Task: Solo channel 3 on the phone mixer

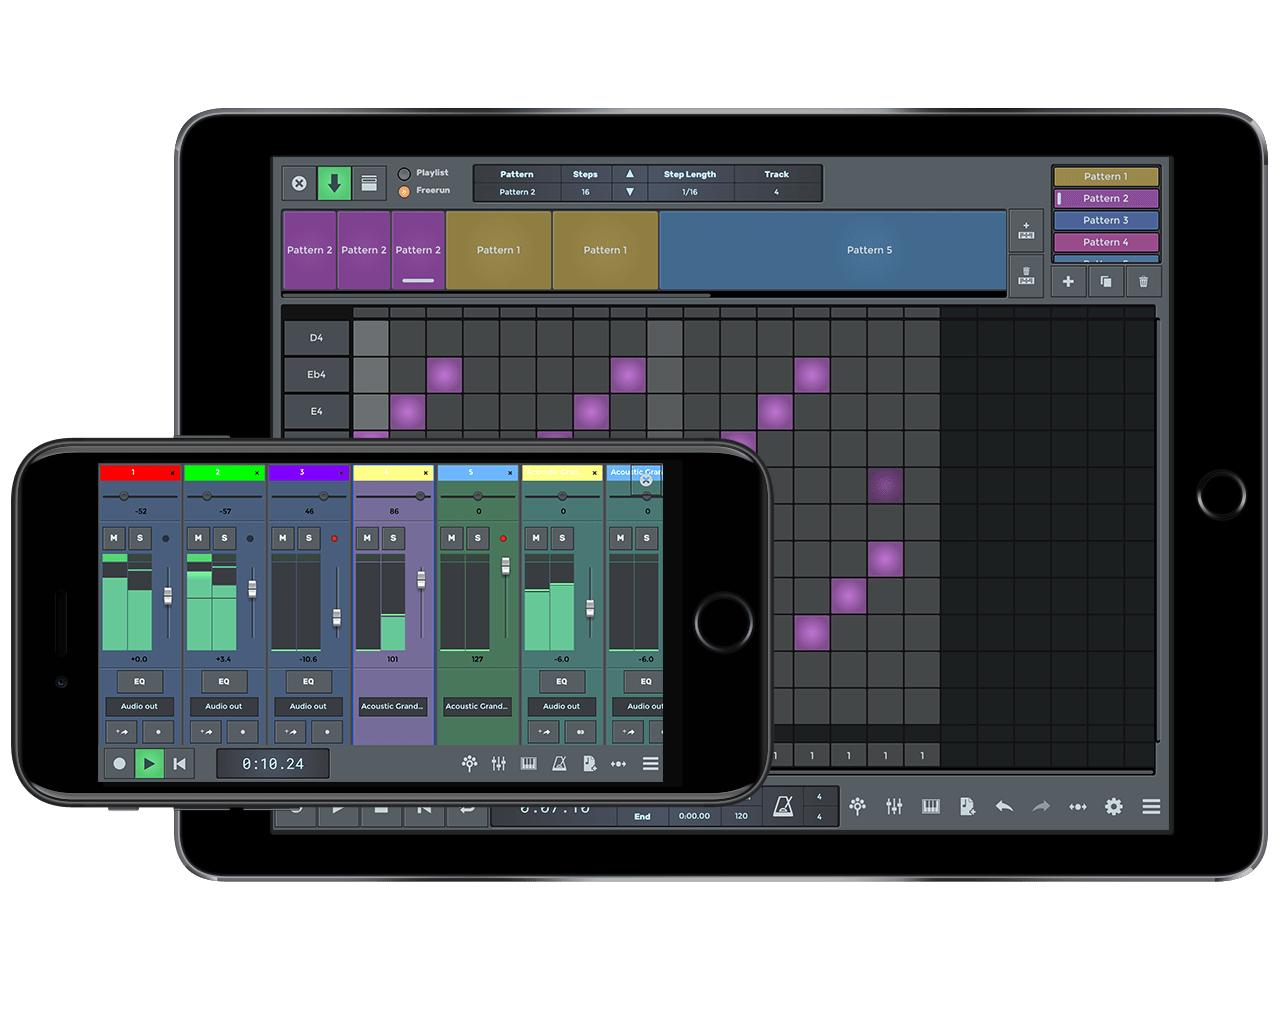Action: [309, 538]
